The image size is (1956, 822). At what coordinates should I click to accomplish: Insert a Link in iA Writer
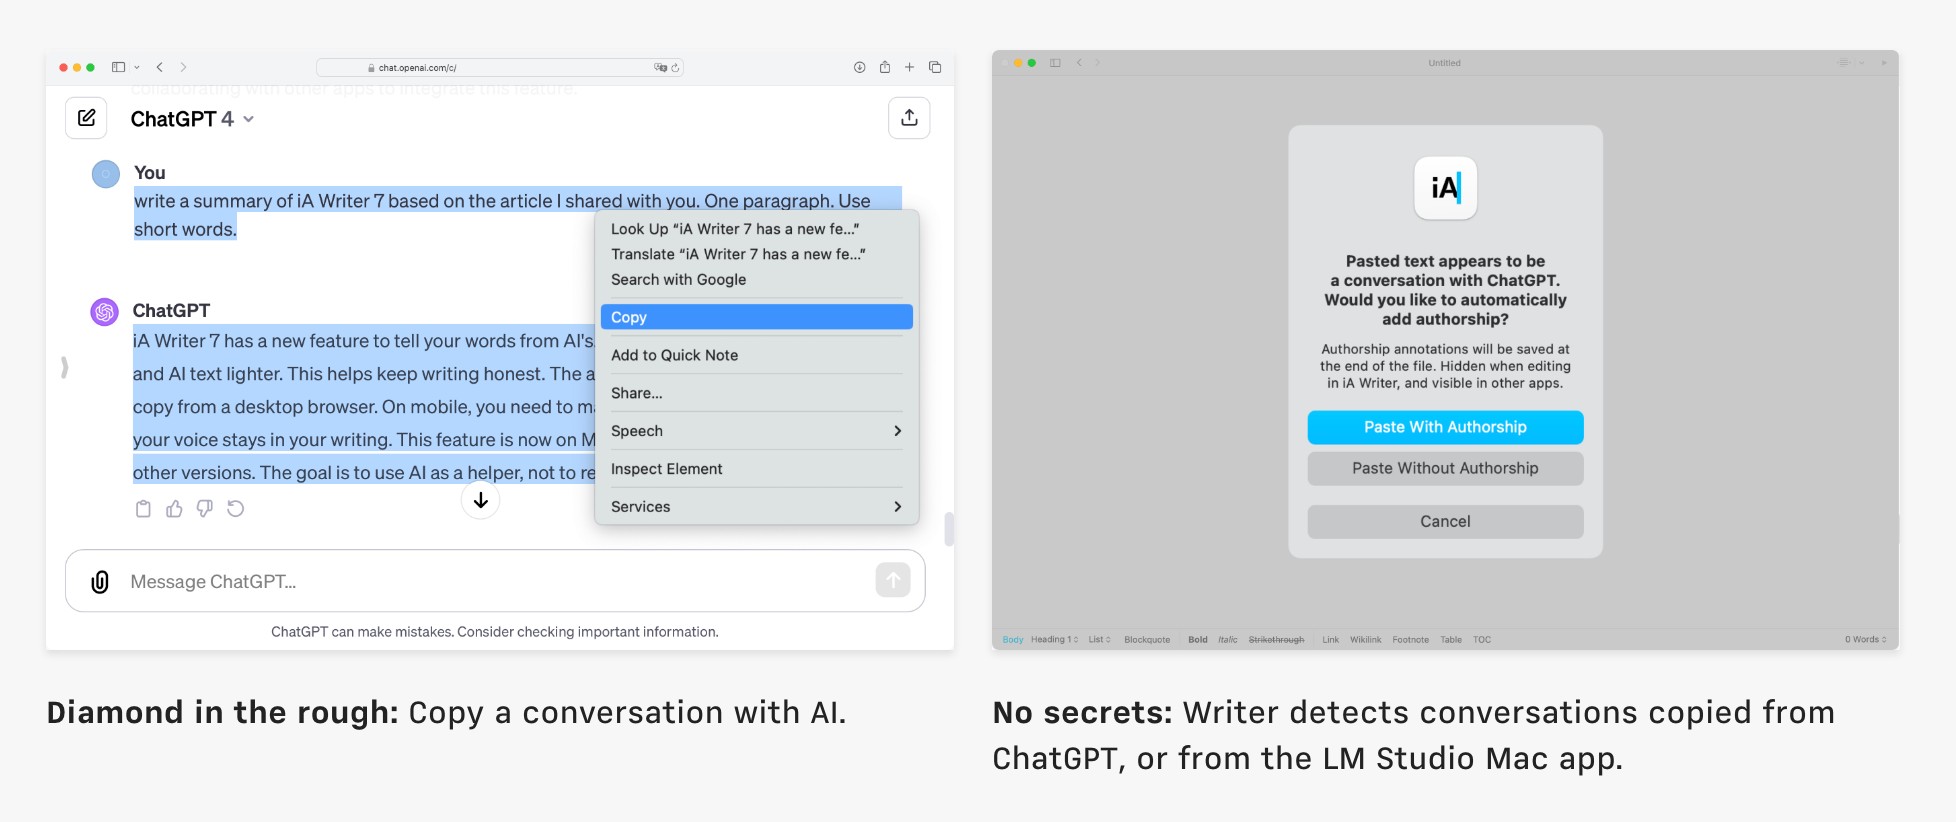[x=1330, y=640]
